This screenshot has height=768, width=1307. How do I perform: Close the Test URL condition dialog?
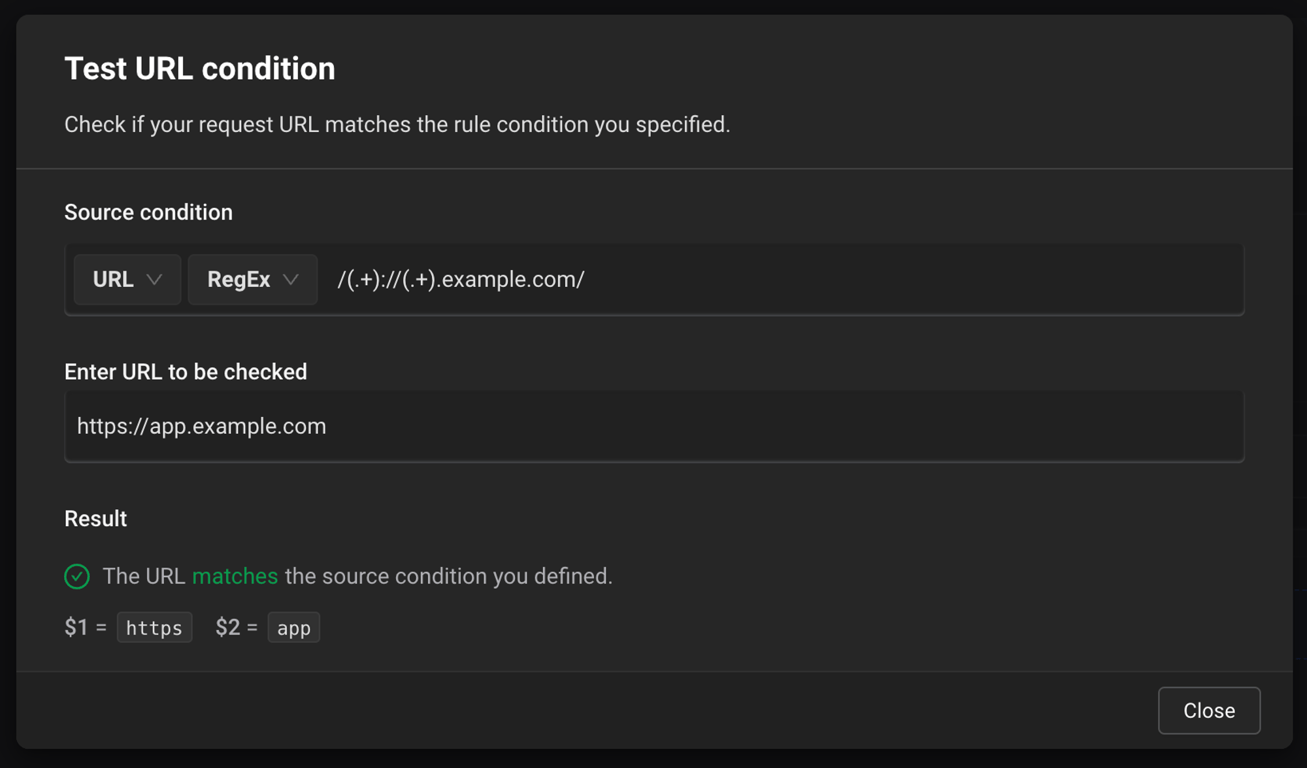(1208, 711)
